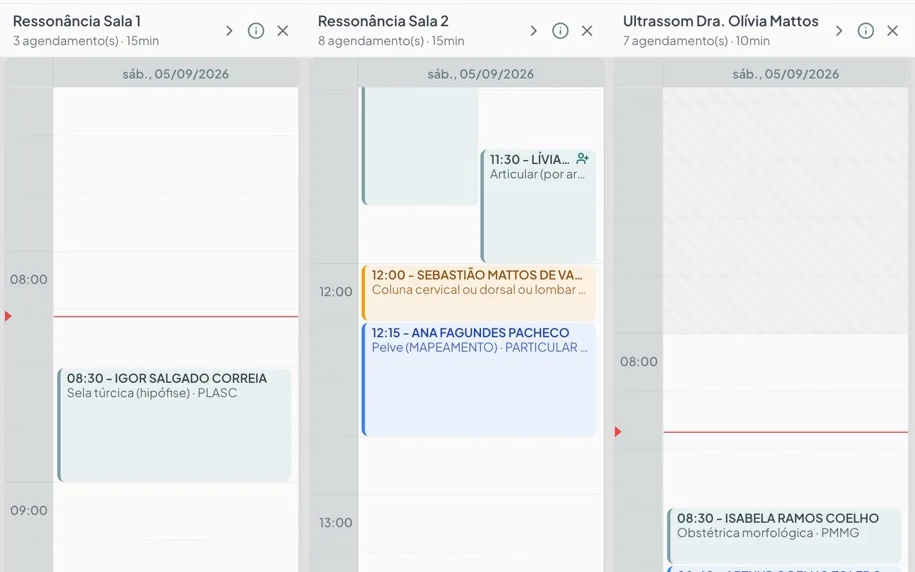Click 13:00 time label in Sala 2
This screenshot has height=572, width=915.
pos(336,522)
